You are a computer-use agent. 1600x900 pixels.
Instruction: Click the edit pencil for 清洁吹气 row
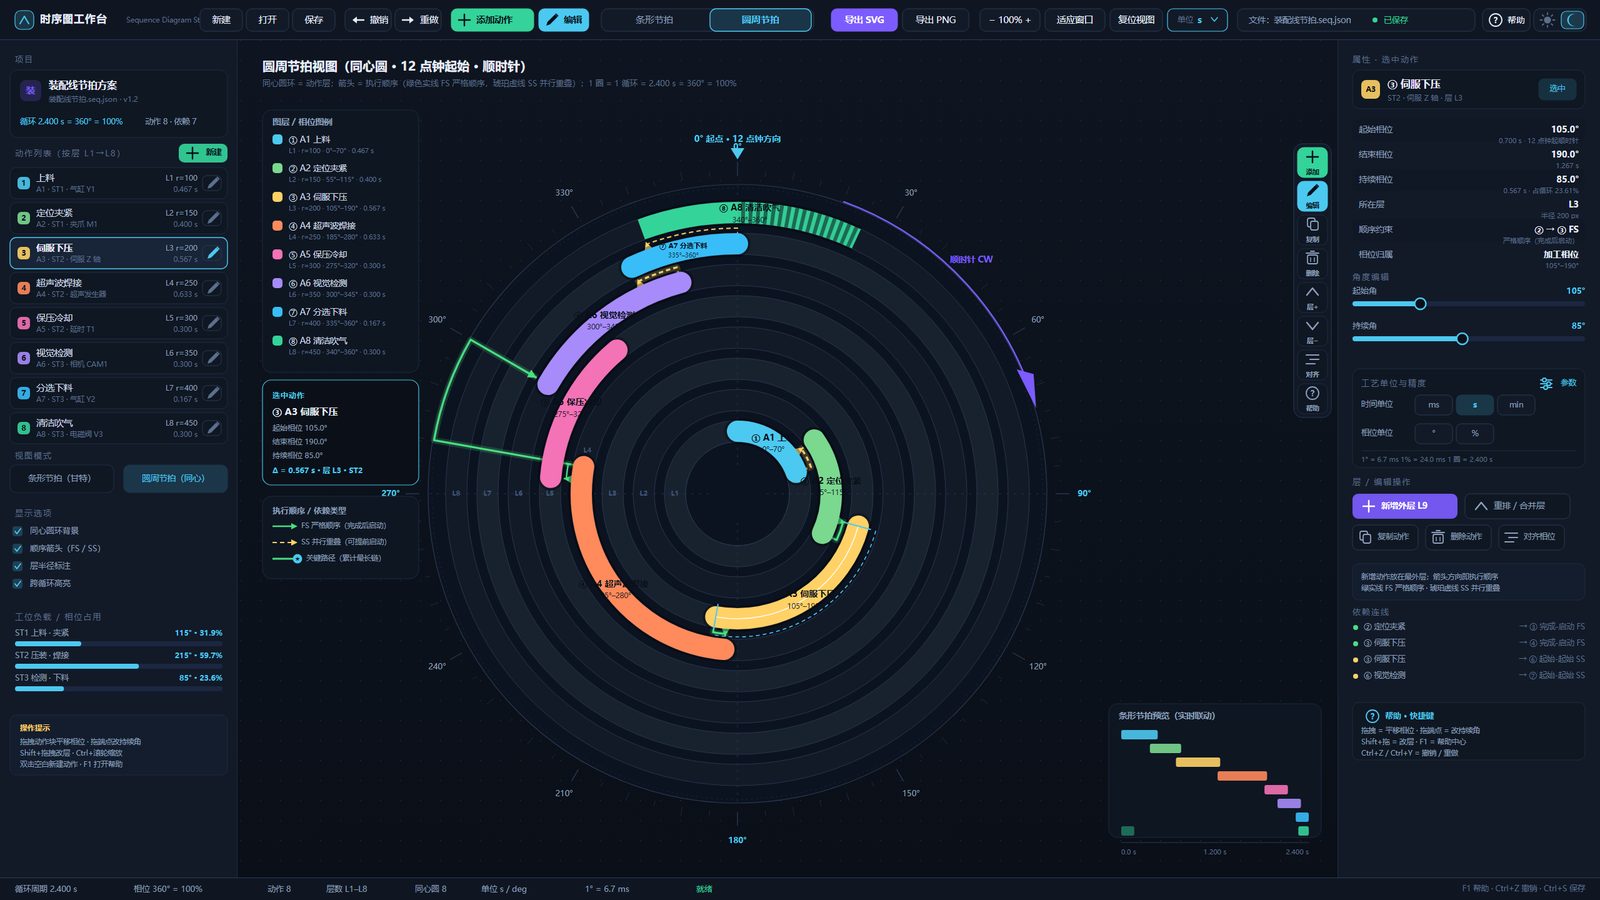click(213, 428)
